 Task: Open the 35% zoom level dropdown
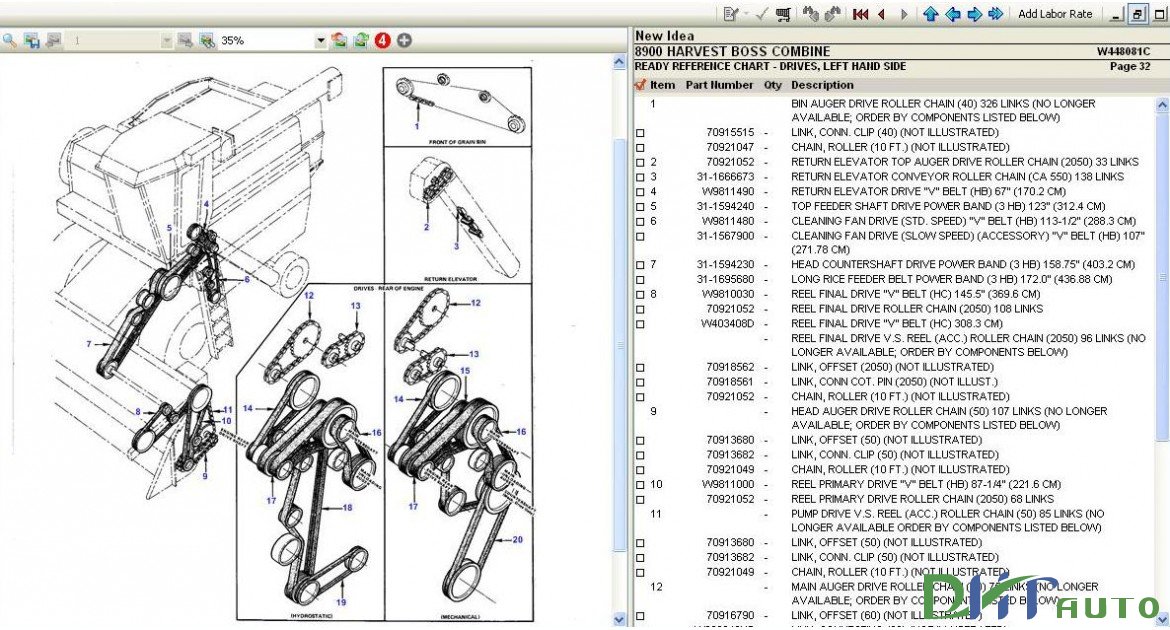pos(320,40)
